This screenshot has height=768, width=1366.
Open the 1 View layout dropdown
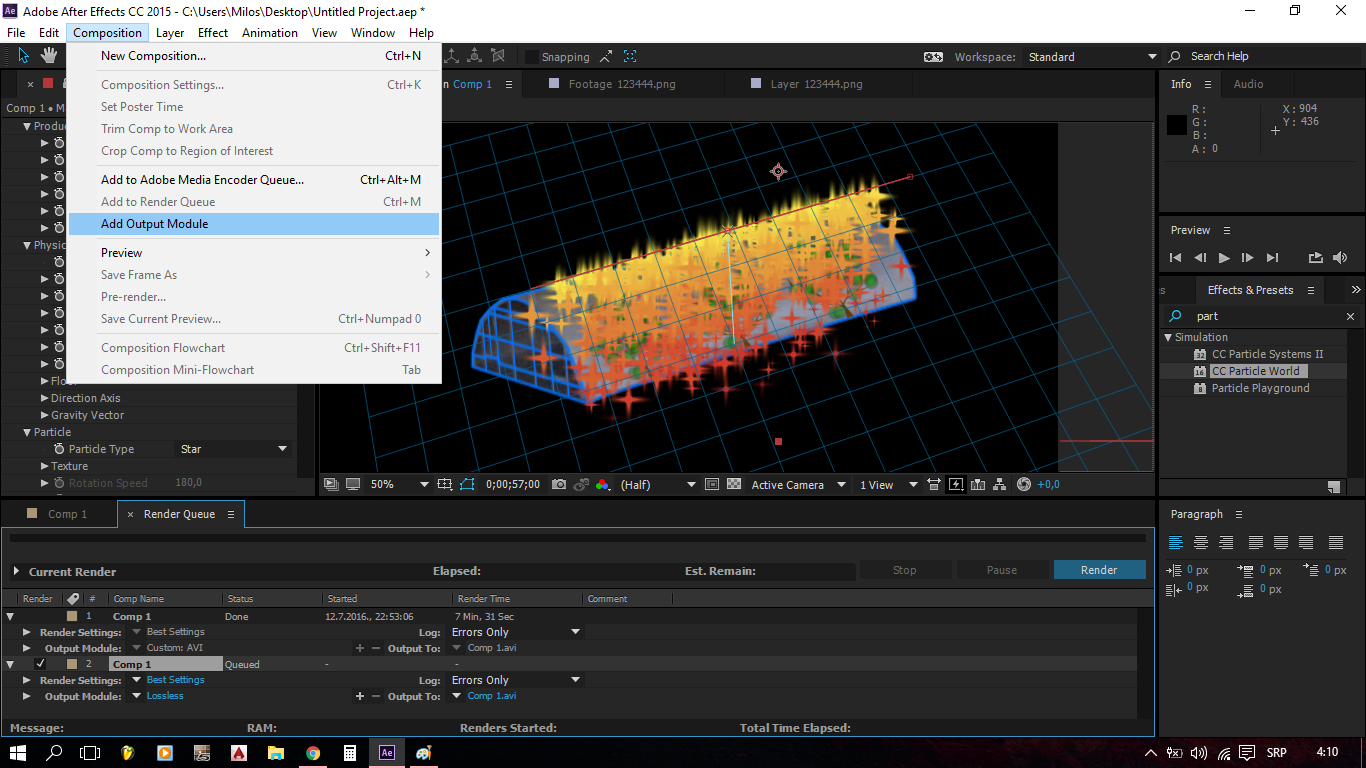888,484
